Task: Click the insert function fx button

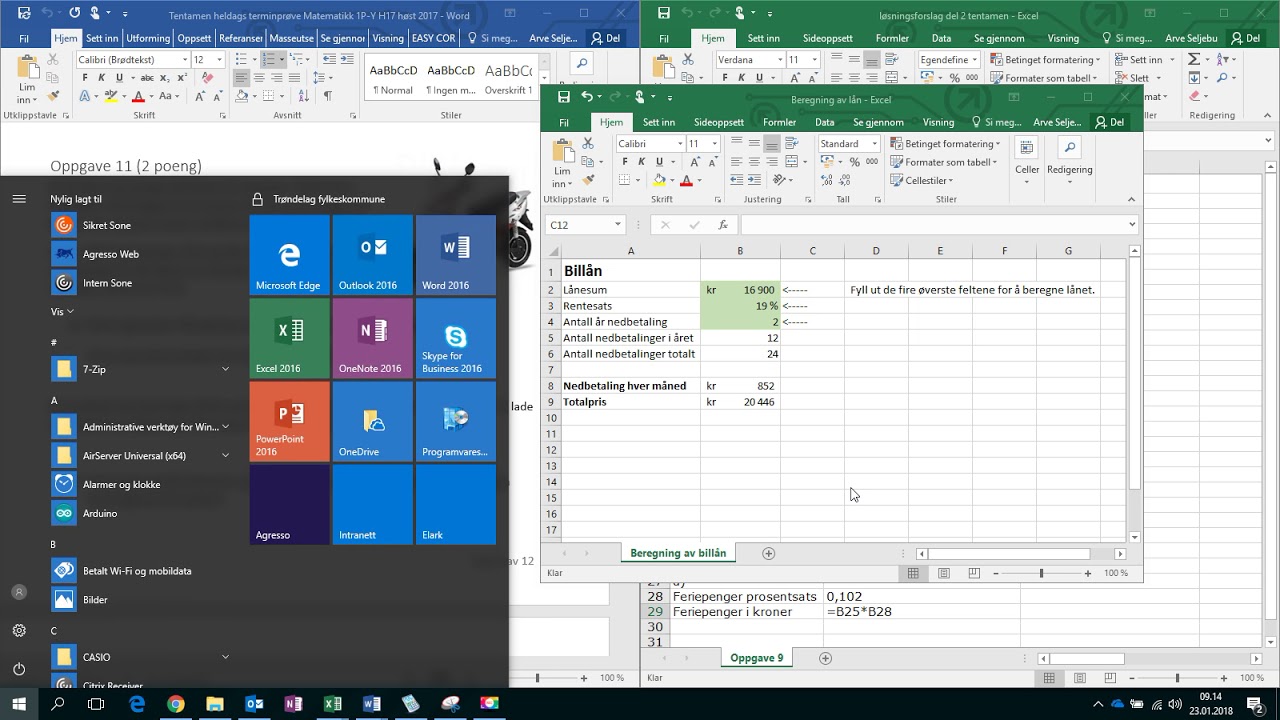Action: (x=722, y=225)
